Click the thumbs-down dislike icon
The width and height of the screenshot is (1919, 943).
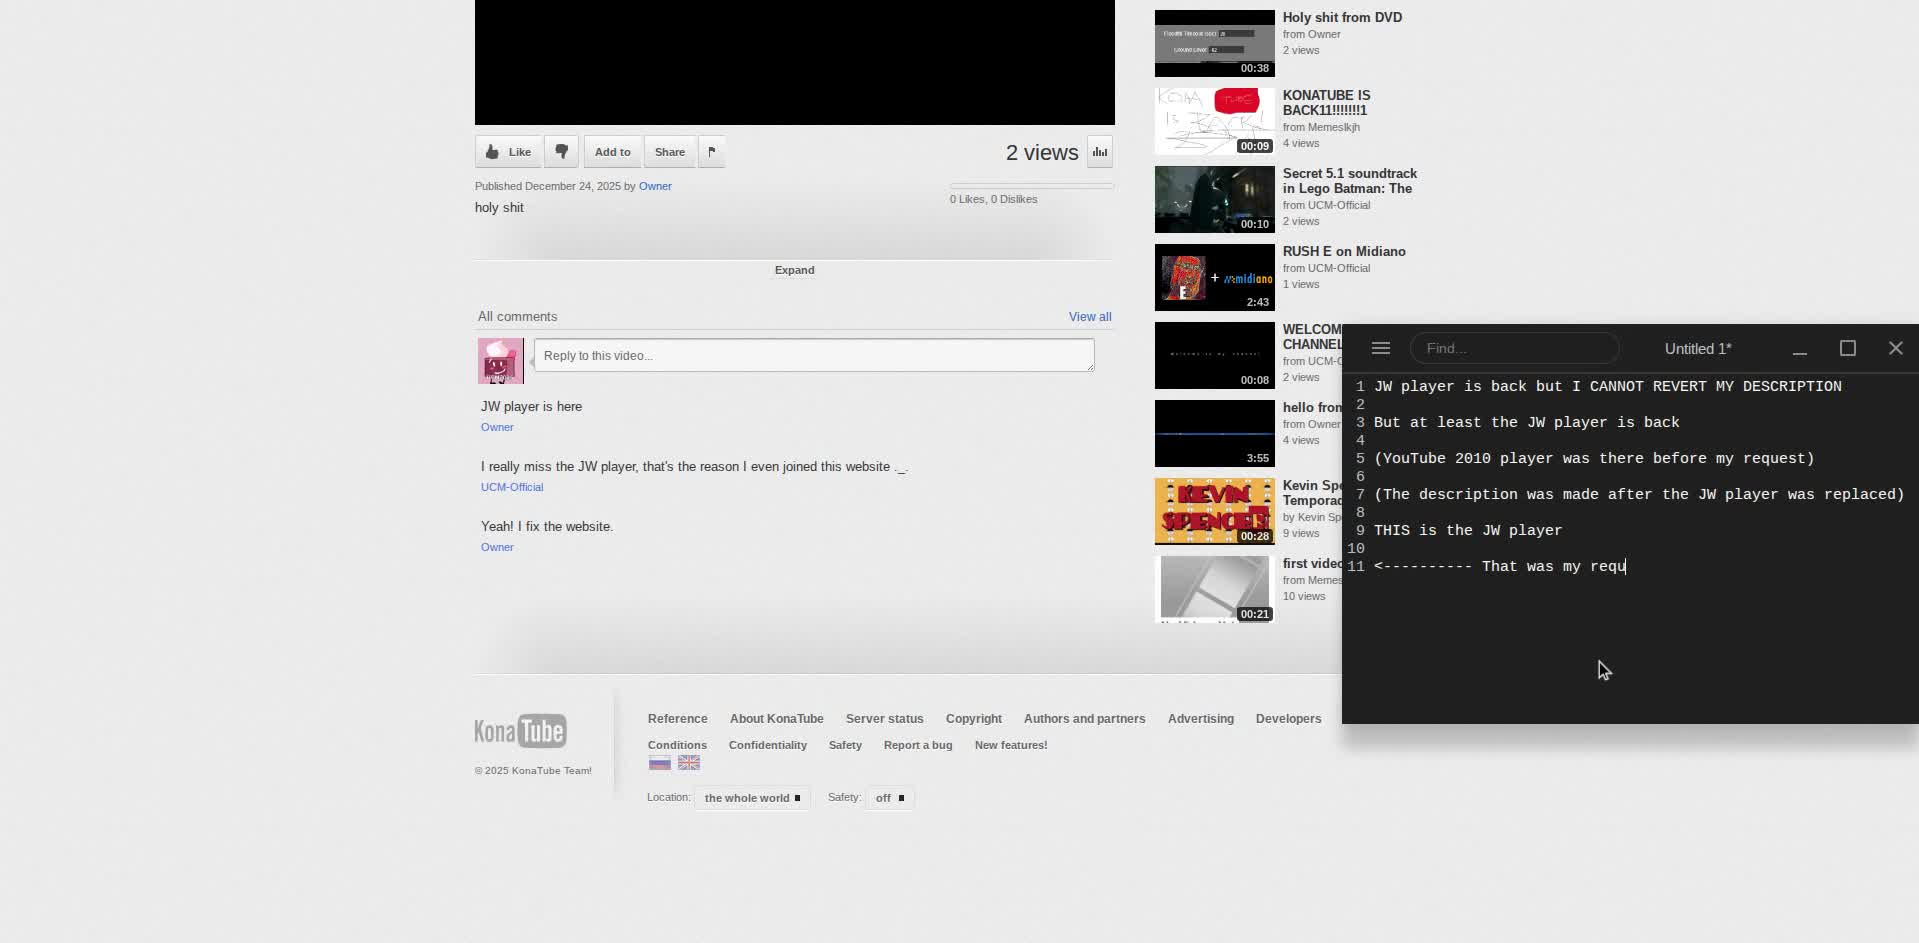tap(561, 152)
